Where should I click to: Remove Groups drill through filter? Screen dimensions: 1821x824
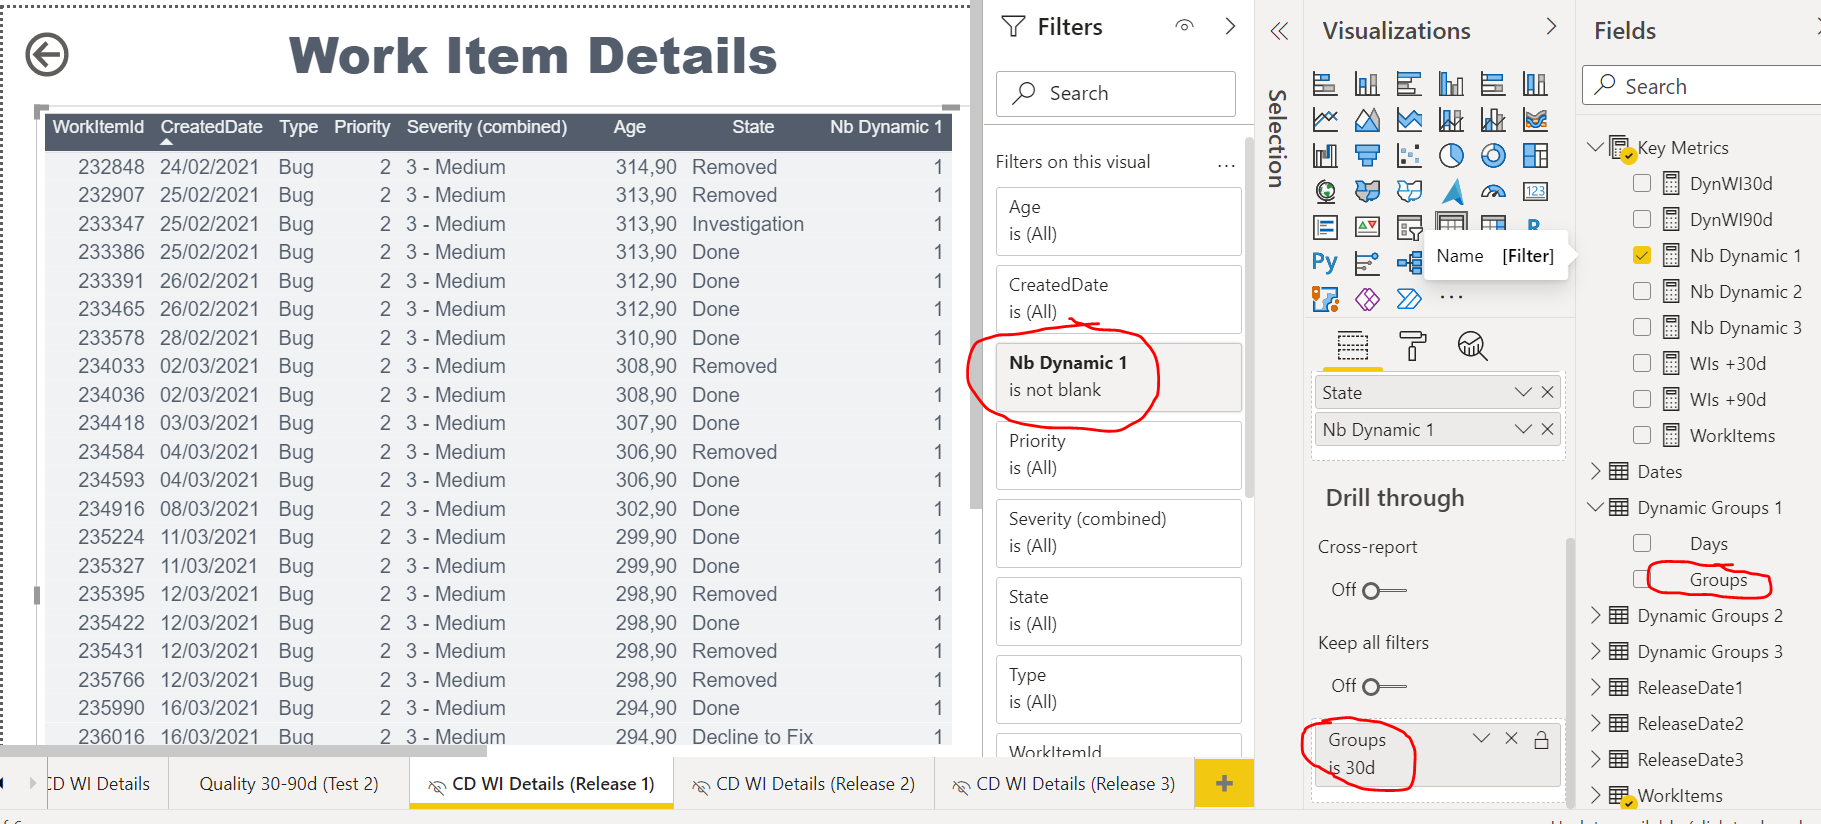[1511, 738]
